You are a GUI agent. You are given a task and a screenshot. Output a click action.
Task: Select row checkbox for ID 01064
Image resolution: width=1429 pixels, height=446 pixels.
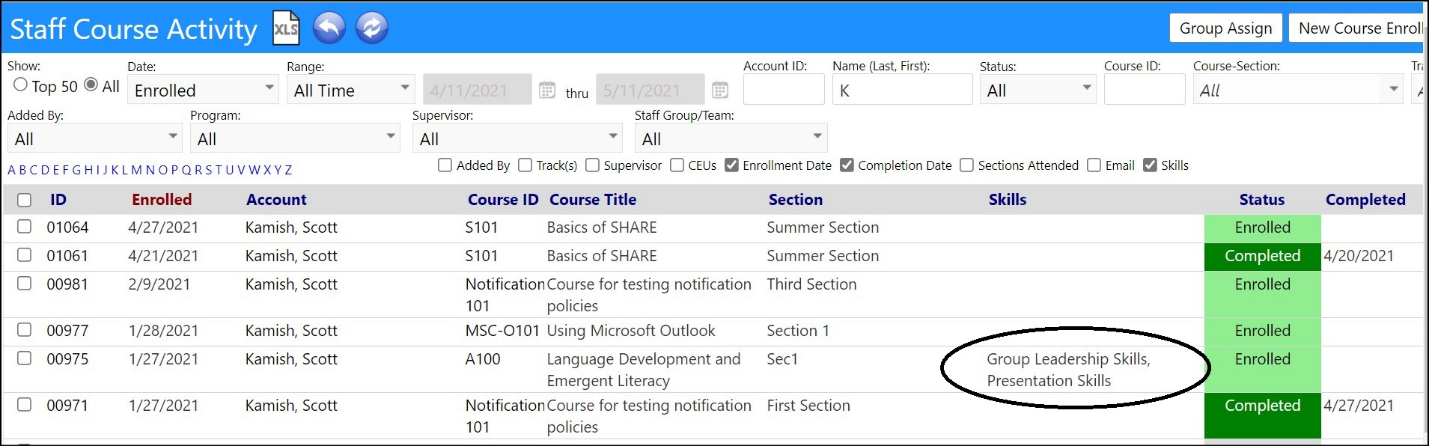coord(24,227)
